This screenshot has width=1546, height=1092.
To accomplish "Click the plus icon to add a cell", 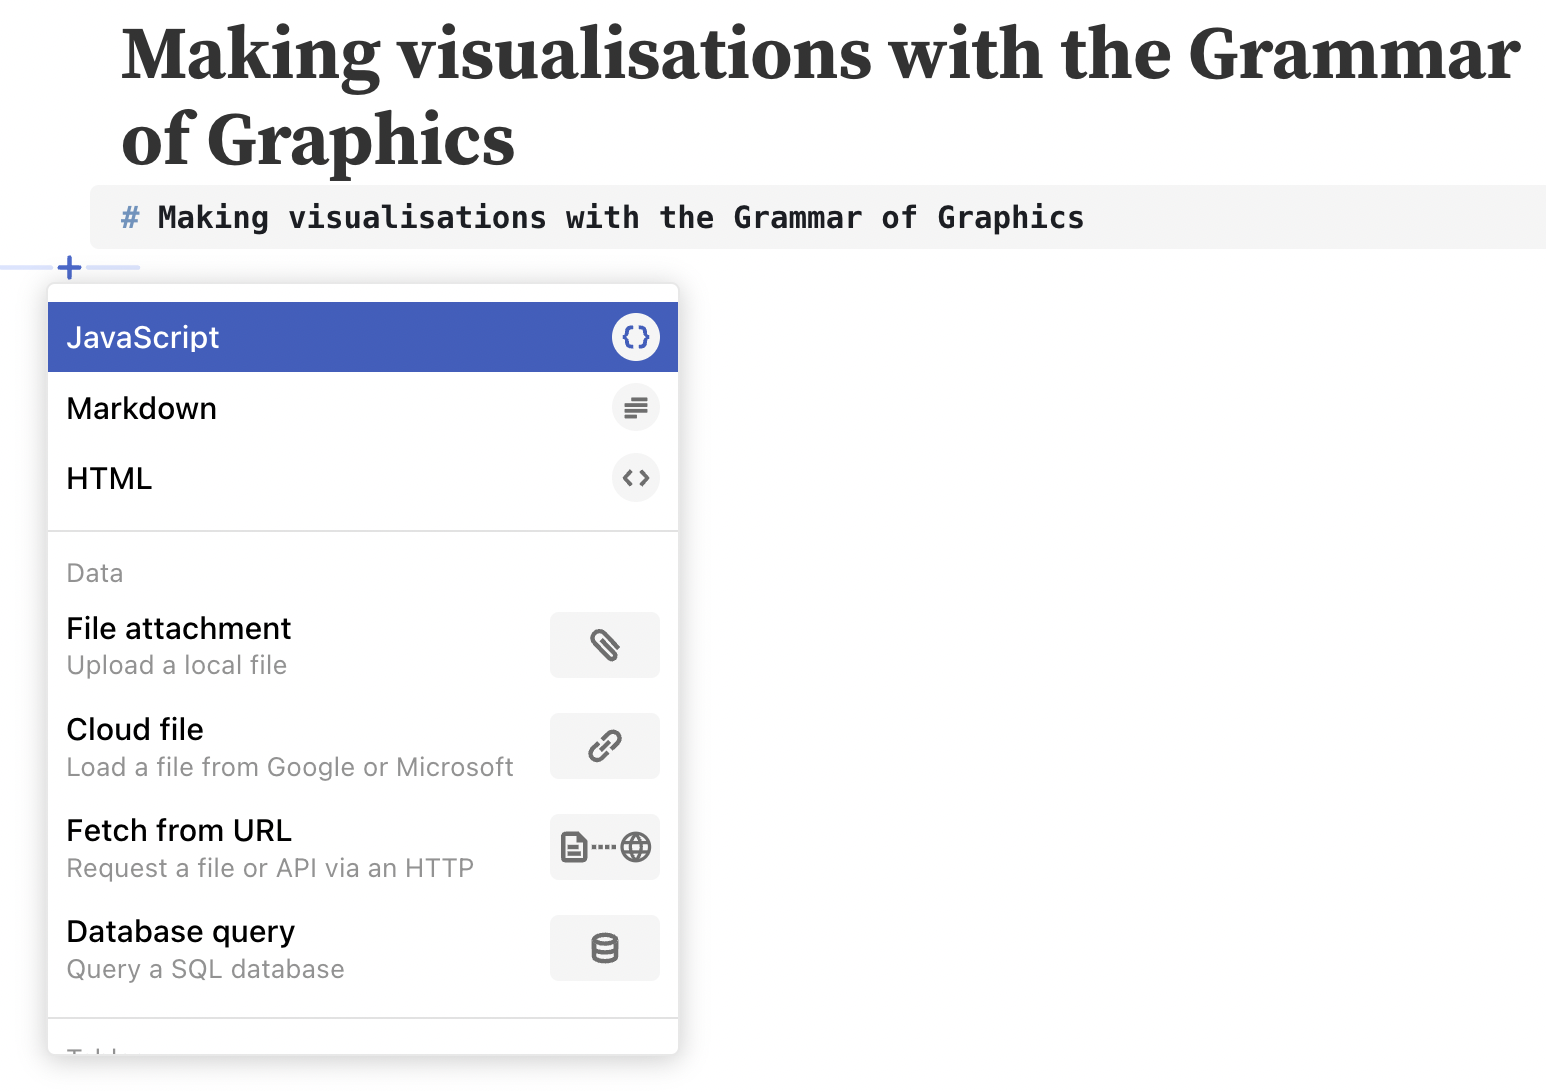I will pyautogui.click(x=69, y=268).
